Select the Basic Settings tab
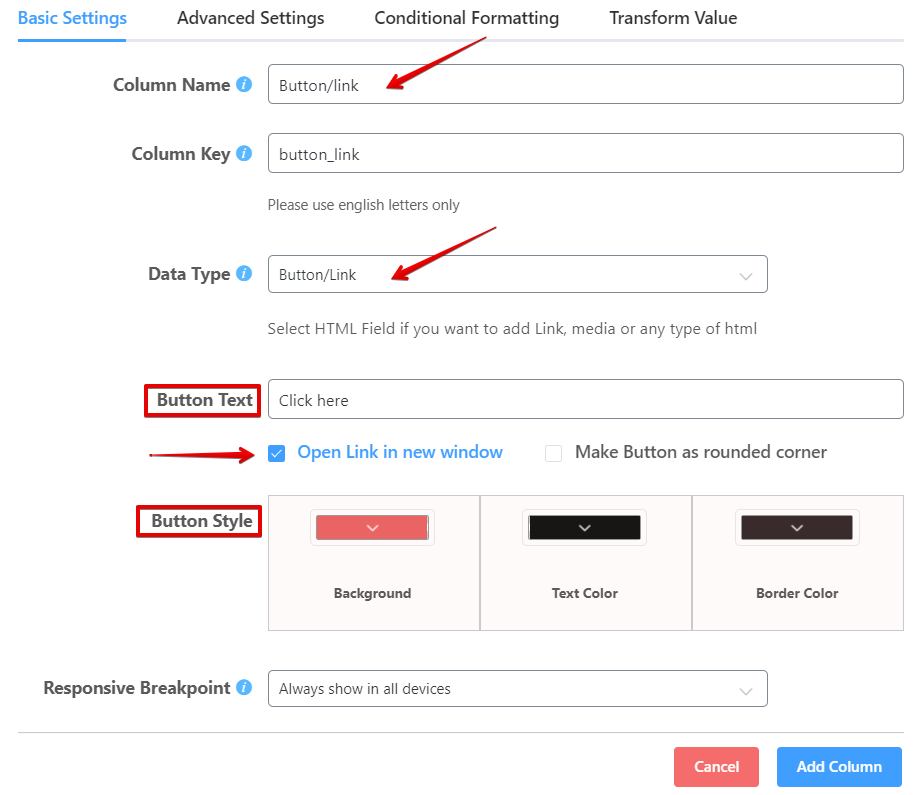Screen dimensions: 922x795 pyautogui.click(x=72, y=18)
